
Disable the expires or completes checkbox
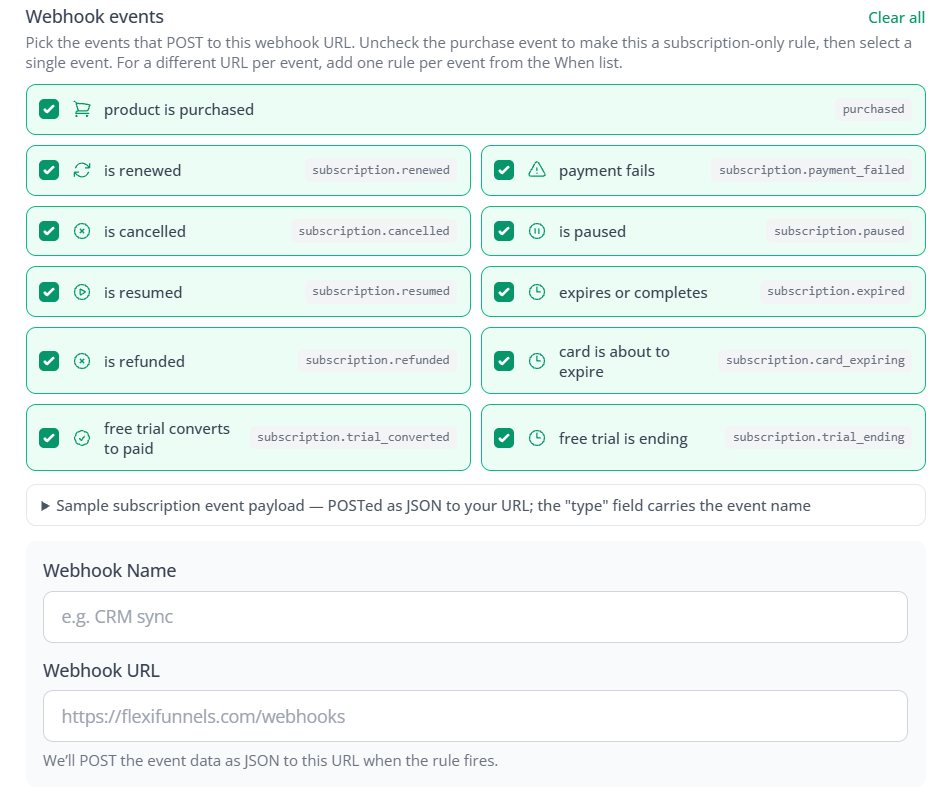click(504, 292)
